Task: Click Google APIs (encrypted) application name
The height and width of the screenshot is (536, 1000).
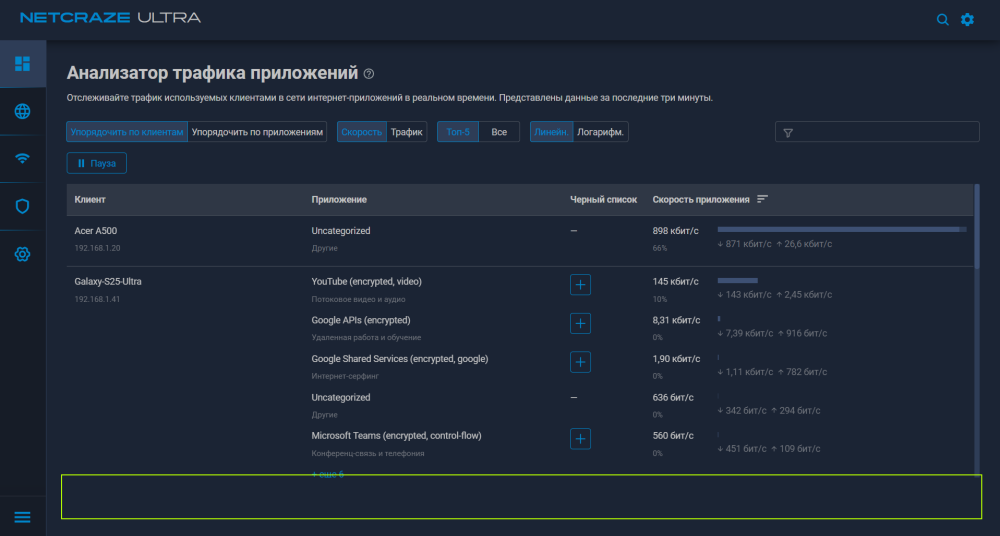Action: [361, 320]
